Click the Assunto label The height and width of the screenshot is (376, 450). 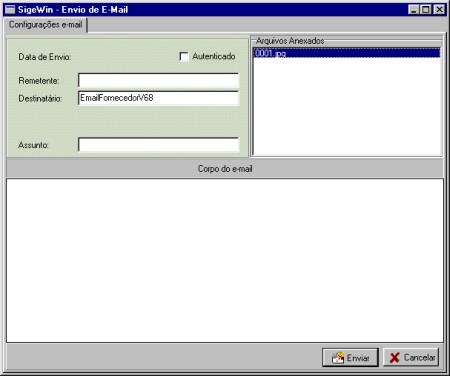(33, 145)
